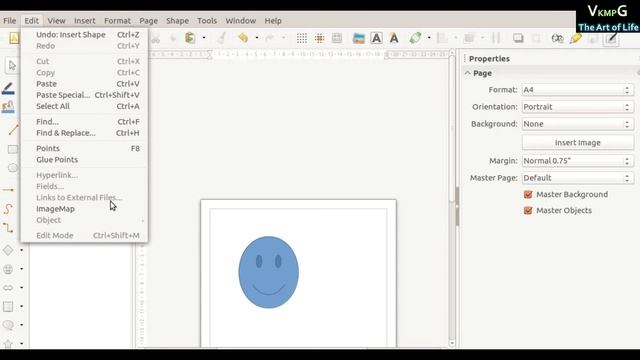Choose Paste Special... in the Edit menu
This screenshot has width=640, height=360.
[x=84, y=95]
